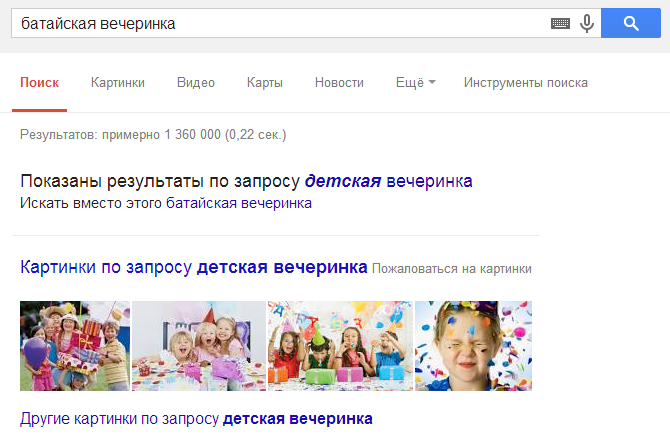Open the Новости tab
Viewport: 670px width, 438px height.
pos(338,83)
